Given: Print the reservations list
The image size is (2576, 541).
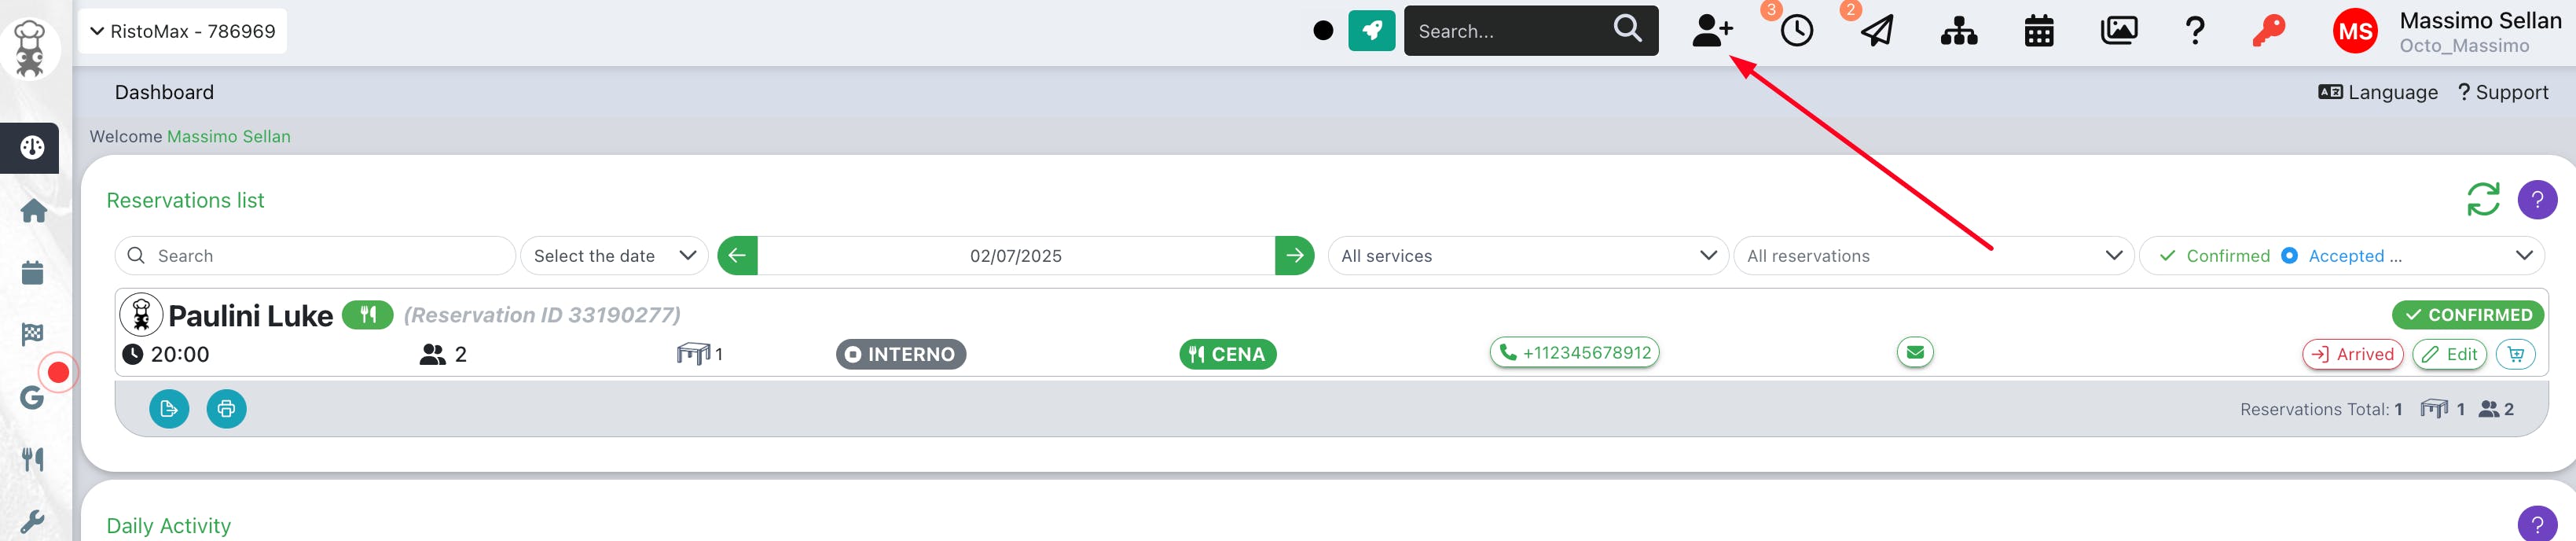Looking at the screenshot, I should (x=226, y=409).
